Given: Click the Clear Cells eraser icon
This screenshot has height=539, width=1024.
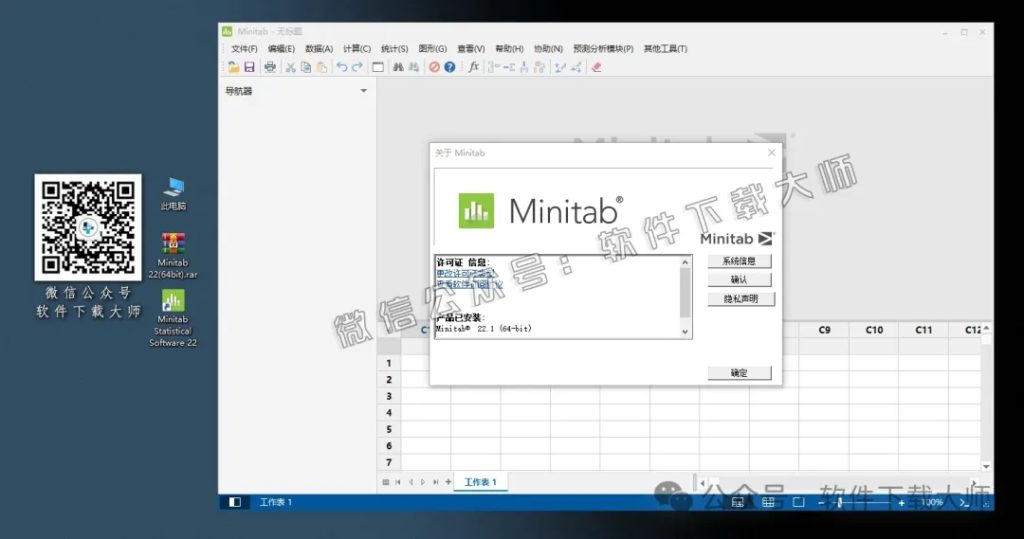Looking at the screenshot, I should pos(596,67).
